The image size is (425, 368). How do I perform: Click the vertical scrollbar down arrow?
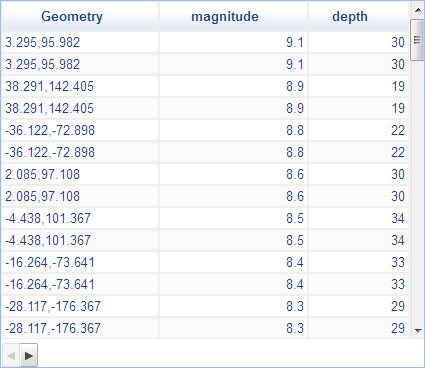[418, 330]
